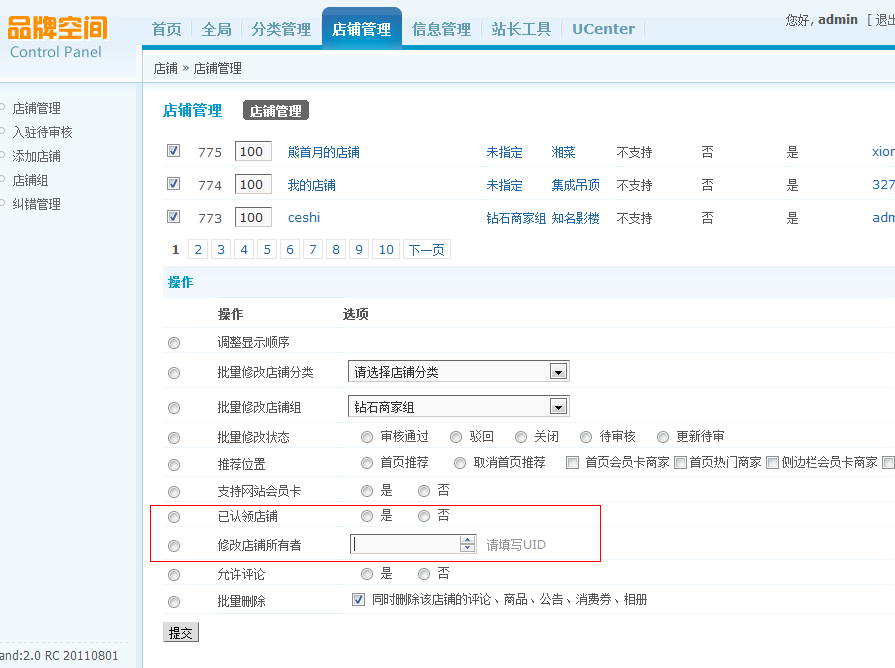Screen dimensions: 895x668
Task: Select 是 for 支持网站会员卡
Action: [x=367, y=491]
